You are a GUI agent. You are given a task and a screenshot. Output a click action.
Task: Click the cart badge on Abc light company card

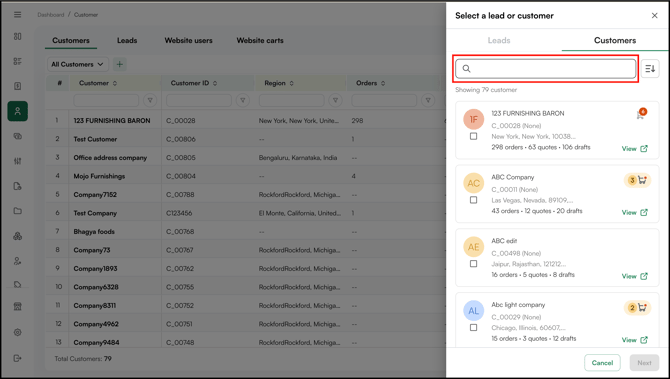(x=638, y=308)
